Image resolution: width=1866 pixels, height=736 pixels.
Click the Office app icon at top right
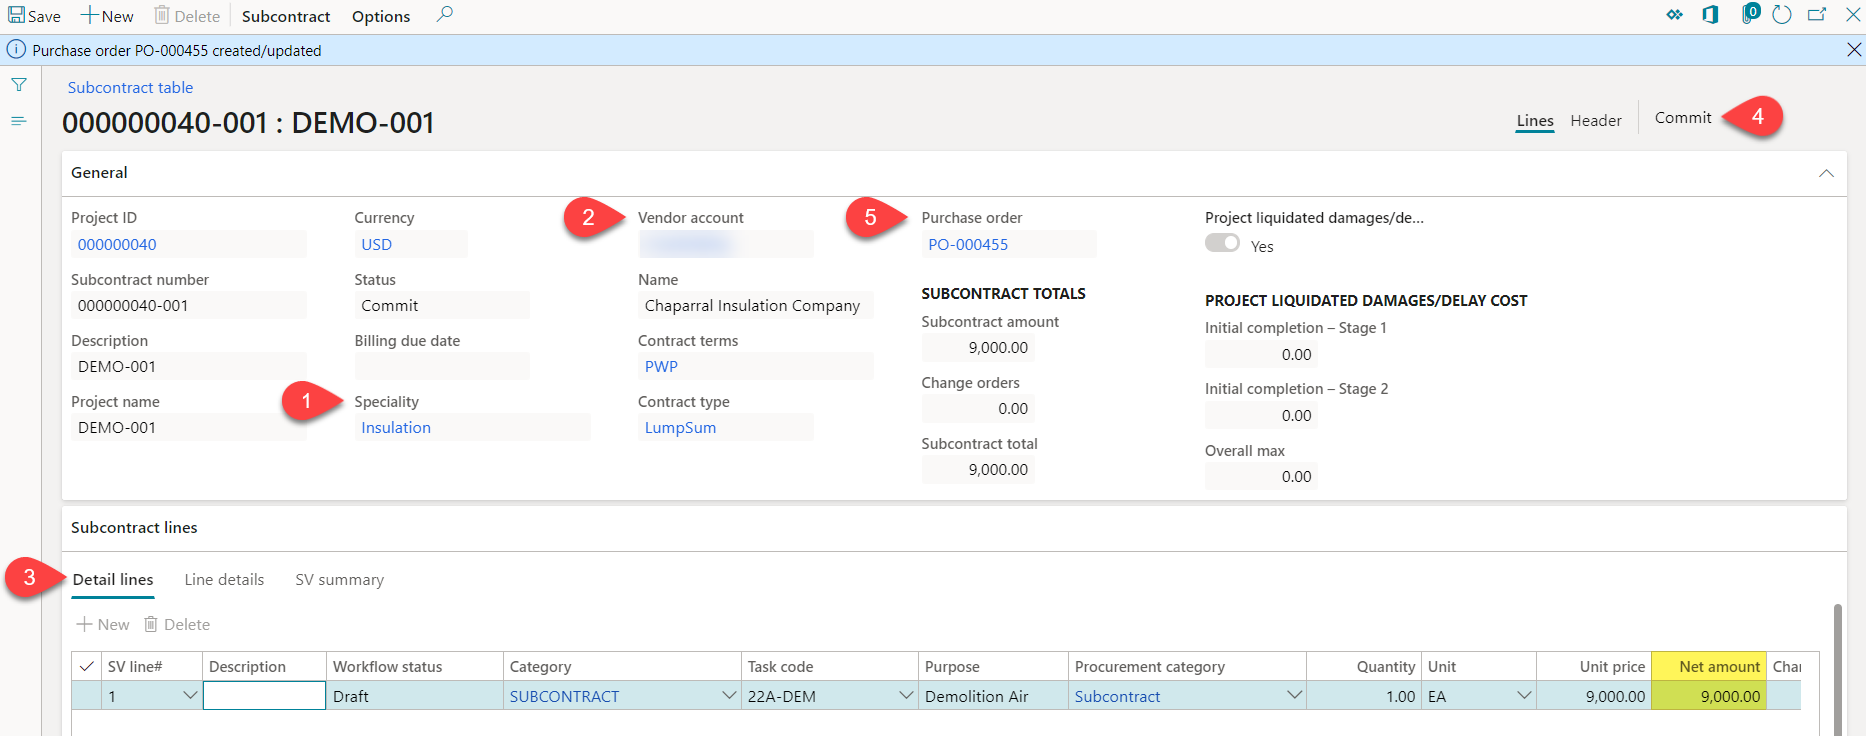coord(1711,15)
